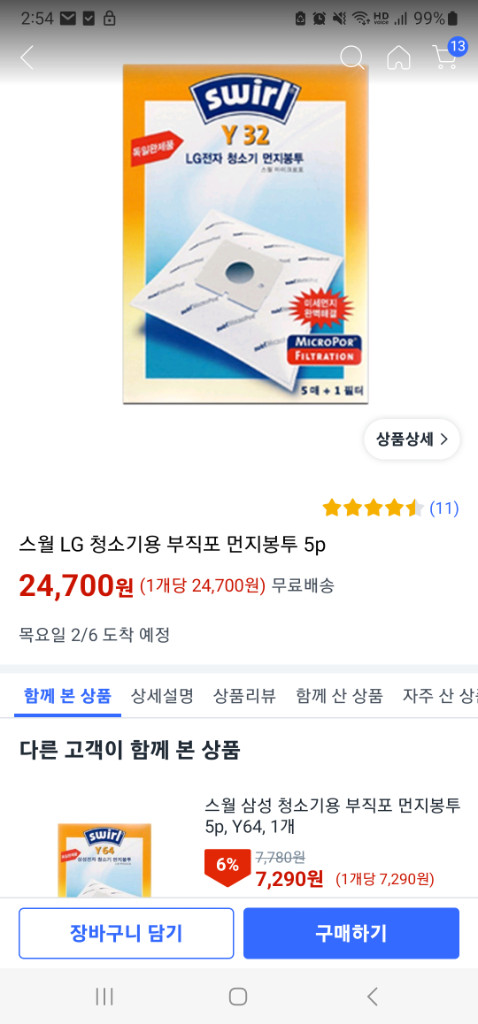The width and height of the screenshot is (478, 1024).
Task: Switch to 함께 본 상품 tab
Action: [x=67, y=696]
